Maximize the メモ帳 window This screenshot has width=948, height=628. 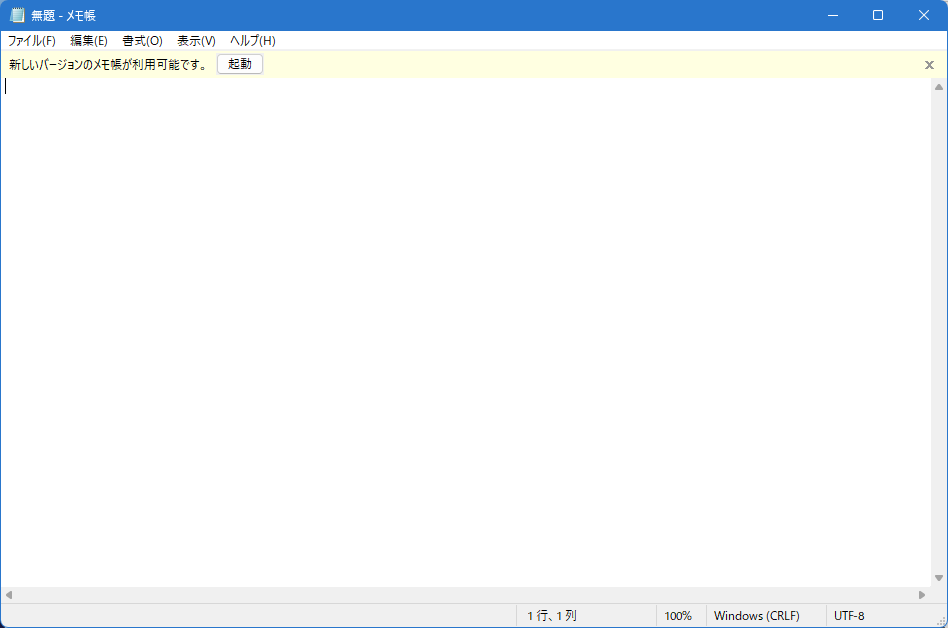(x=878, y=15)
